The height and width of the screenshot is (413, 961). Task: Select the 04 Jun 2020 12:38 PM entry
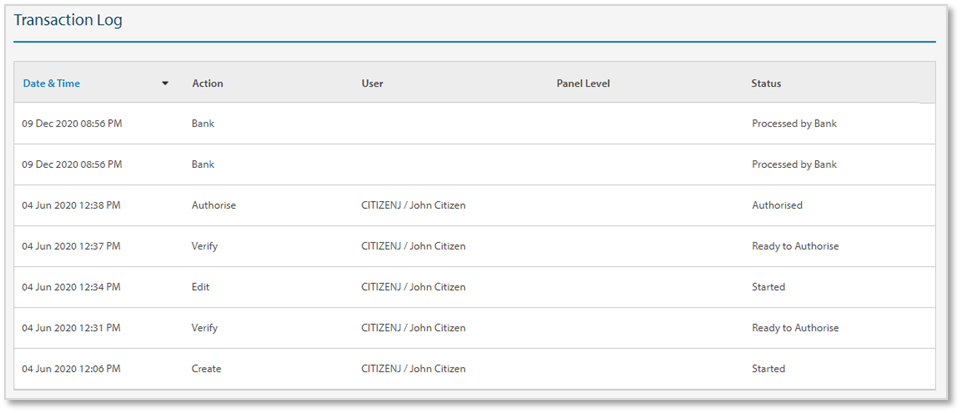coord(71,205)
